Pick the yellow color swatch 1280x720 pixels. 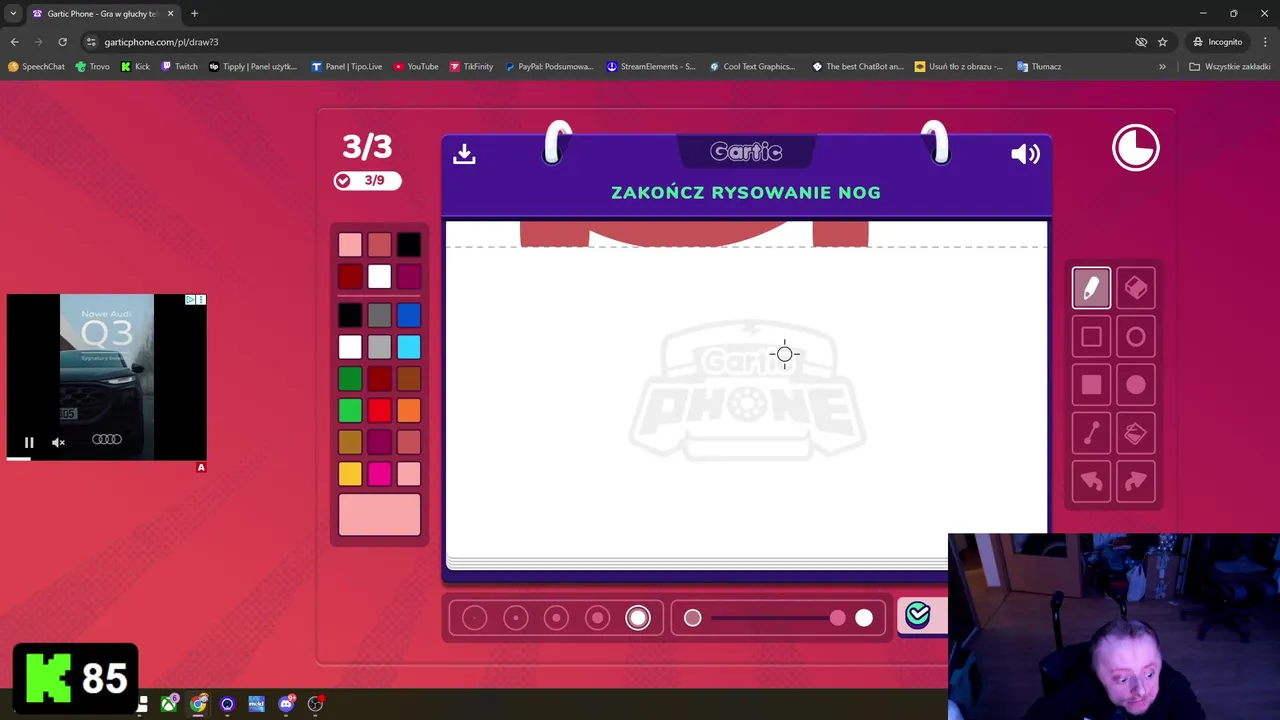(x=350, y=473)
